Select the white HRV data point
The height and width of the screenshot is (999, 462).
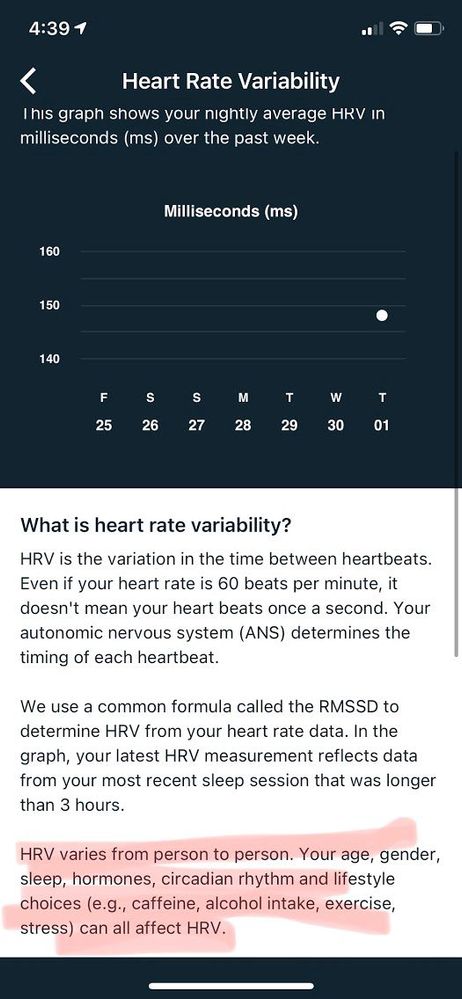382,315
